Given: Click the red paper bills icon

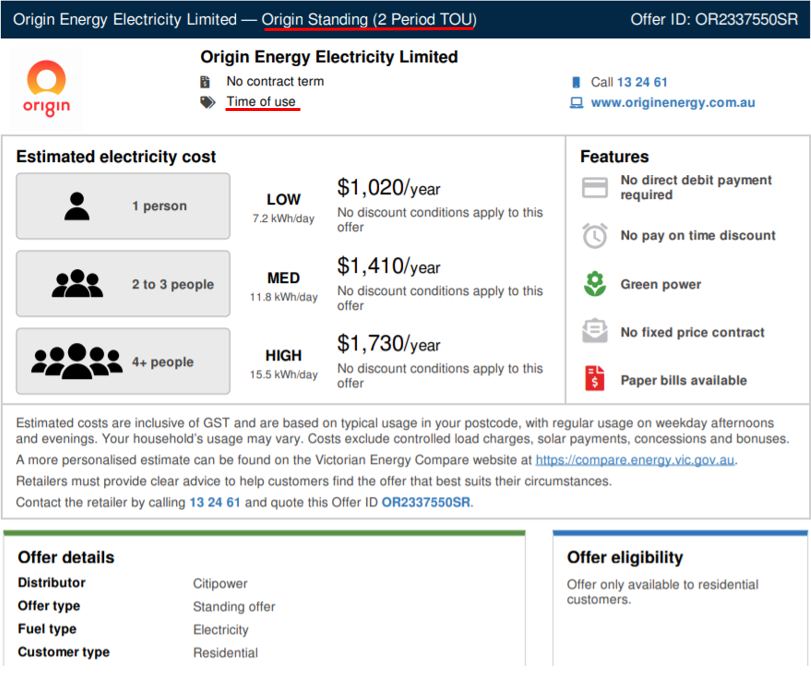Looking at the screenshot, I should pyautogui.click(x=595, y=380).
